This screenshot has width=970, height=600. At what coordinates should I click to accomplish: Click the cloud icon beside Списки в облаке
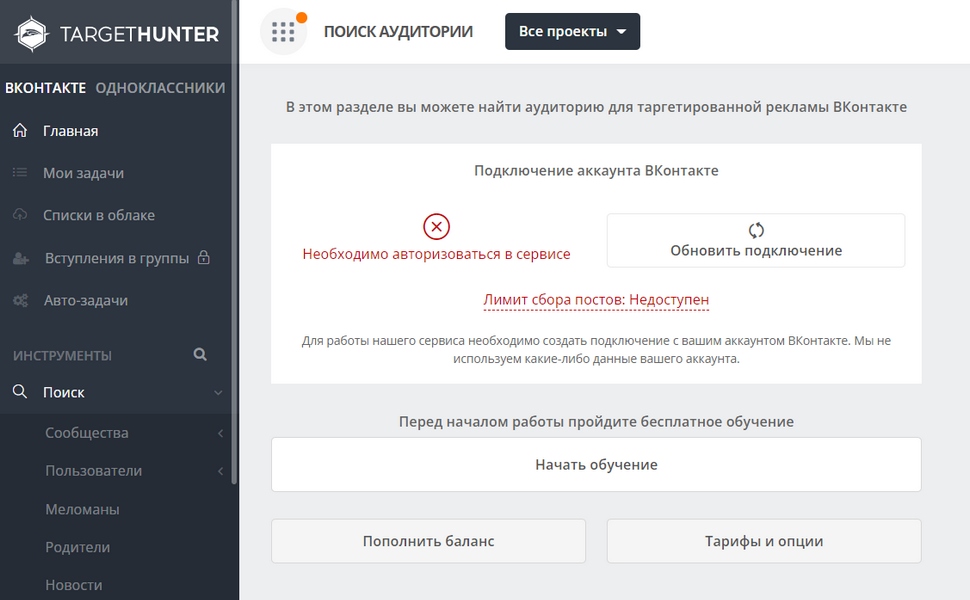click(x=20, y=215)
